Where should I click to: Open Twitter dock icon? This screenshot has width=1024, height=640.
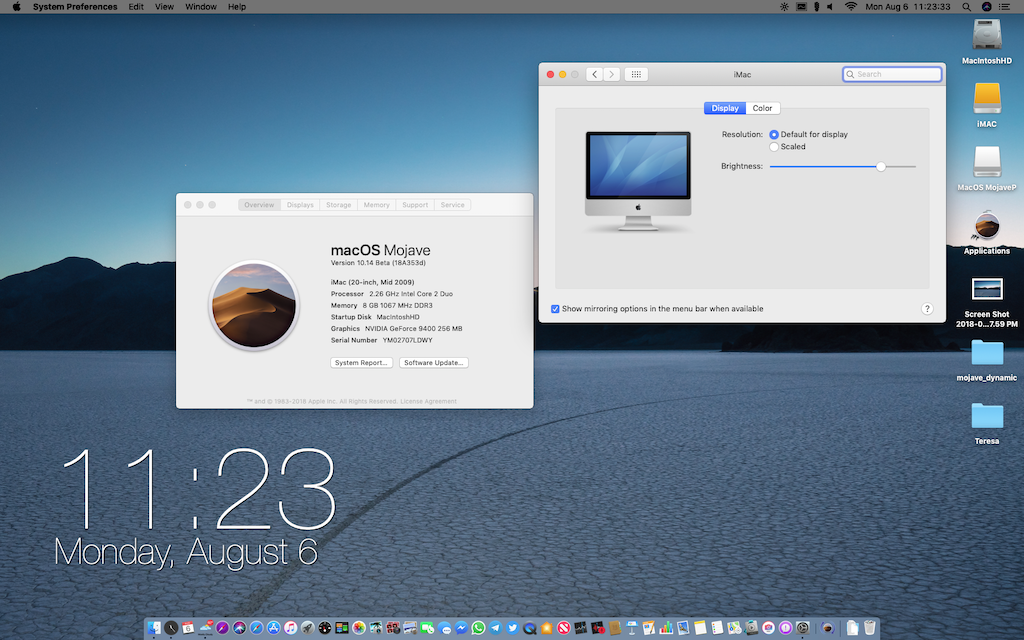[513, 628]
